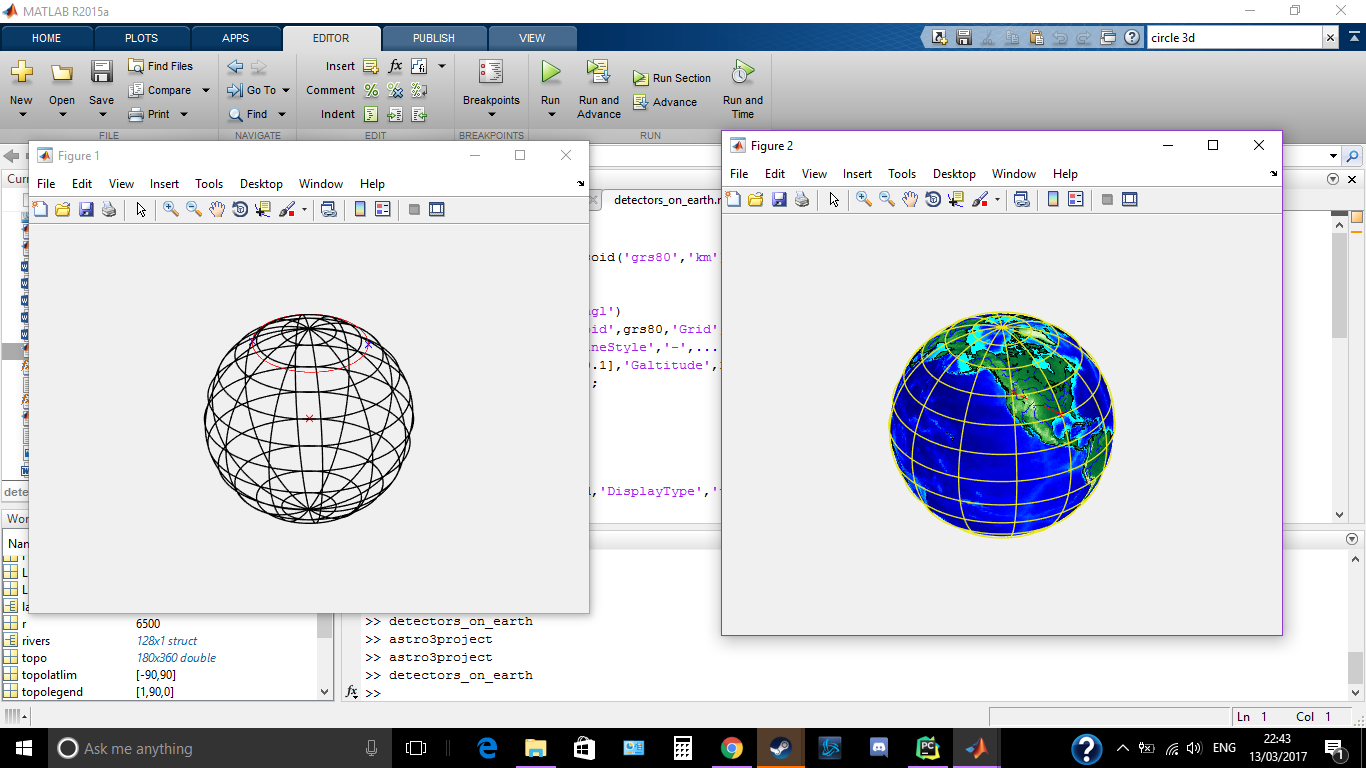Open Tools menu in Figure 2
This screenshot has height=768, width=1366.
[x=902, y=174]
